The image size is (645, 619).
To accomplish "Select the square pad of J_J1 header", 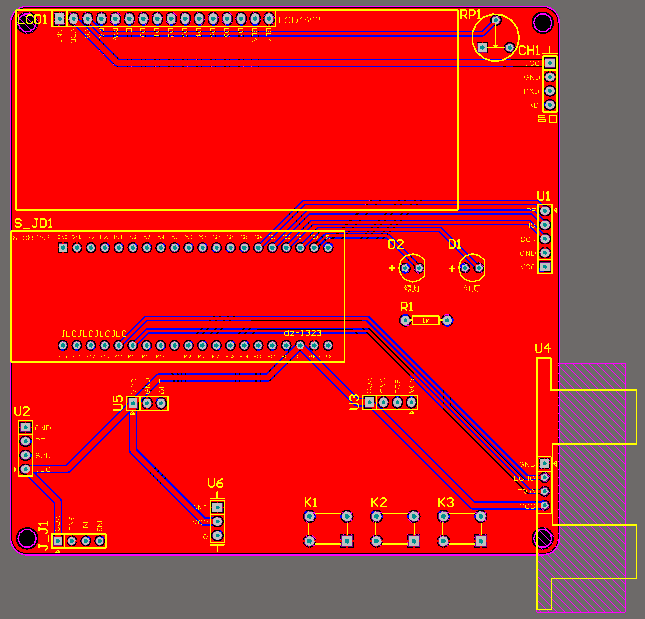I will [58, 540].
